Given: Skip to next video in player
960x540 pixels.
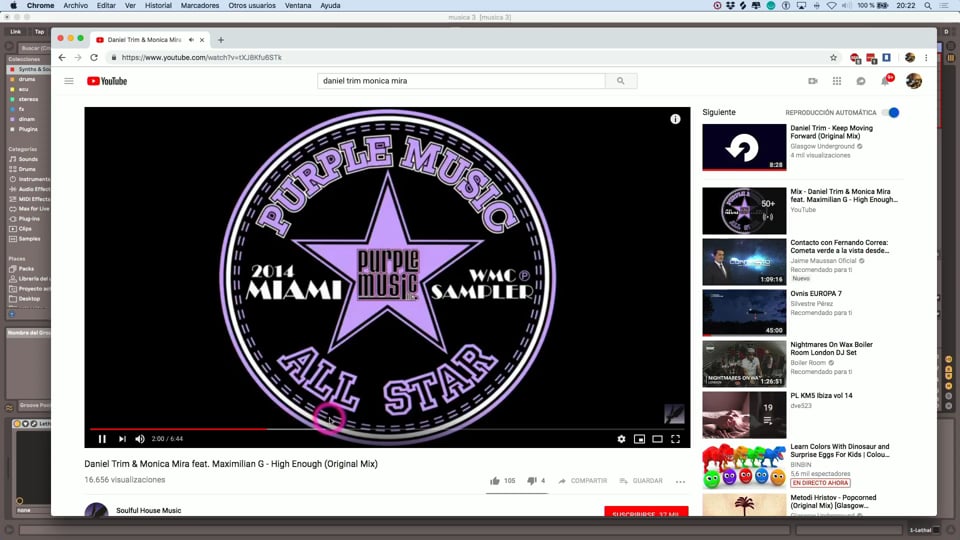Looking at the screenshot, I should [x=122, y=439].
